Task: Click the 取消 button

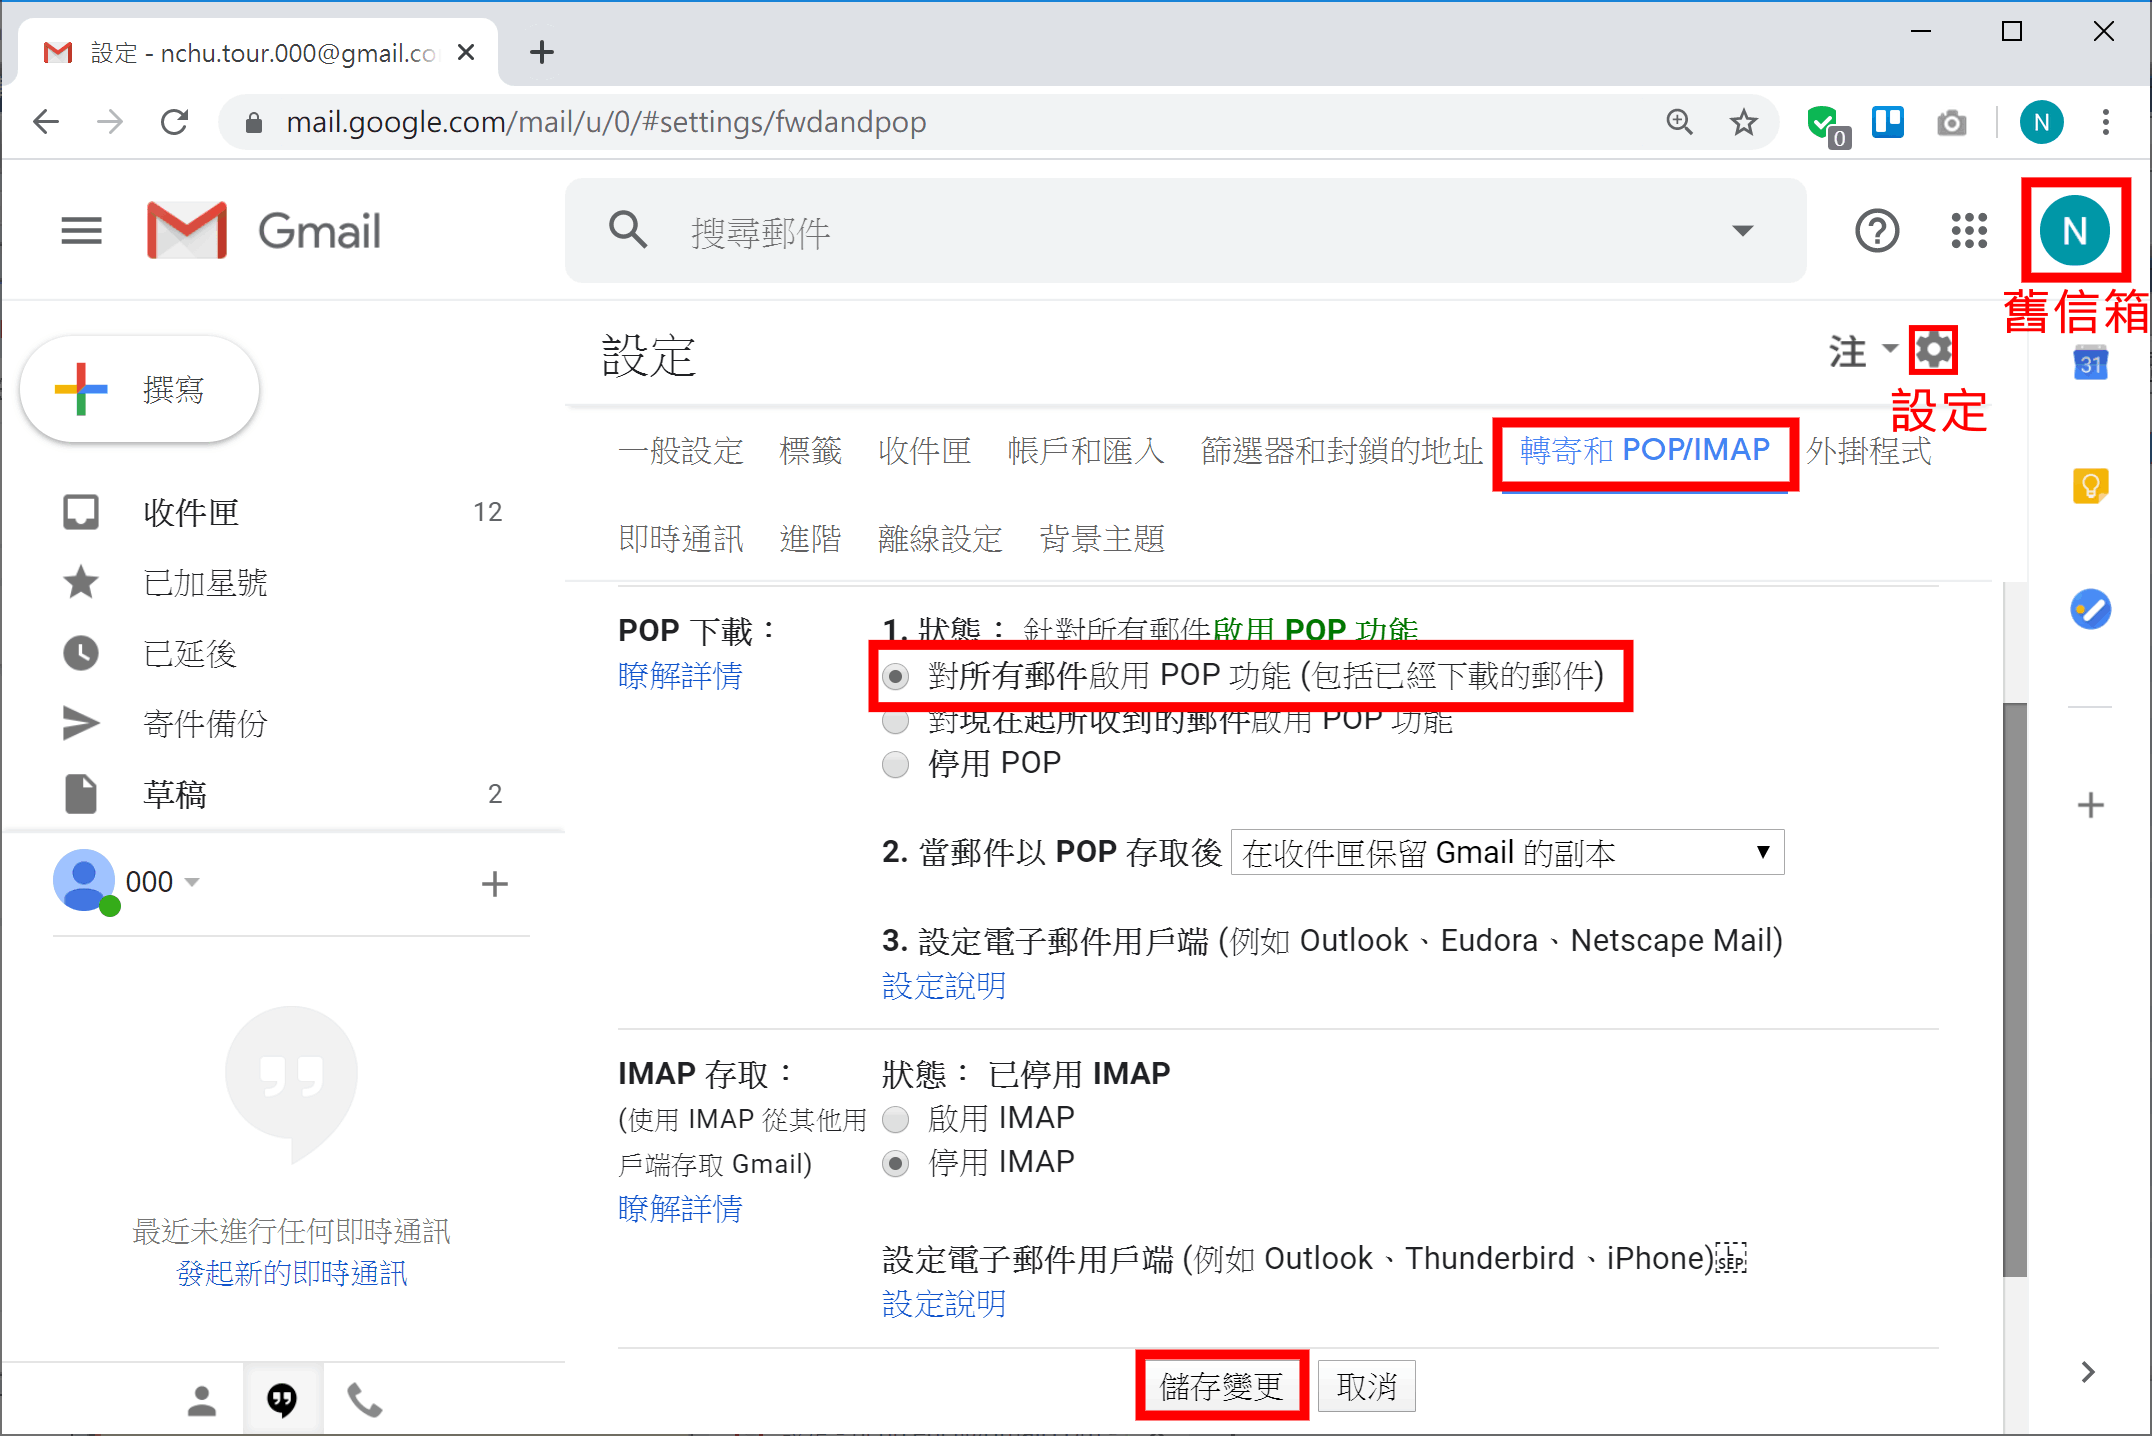Action: point(1366,1386)
